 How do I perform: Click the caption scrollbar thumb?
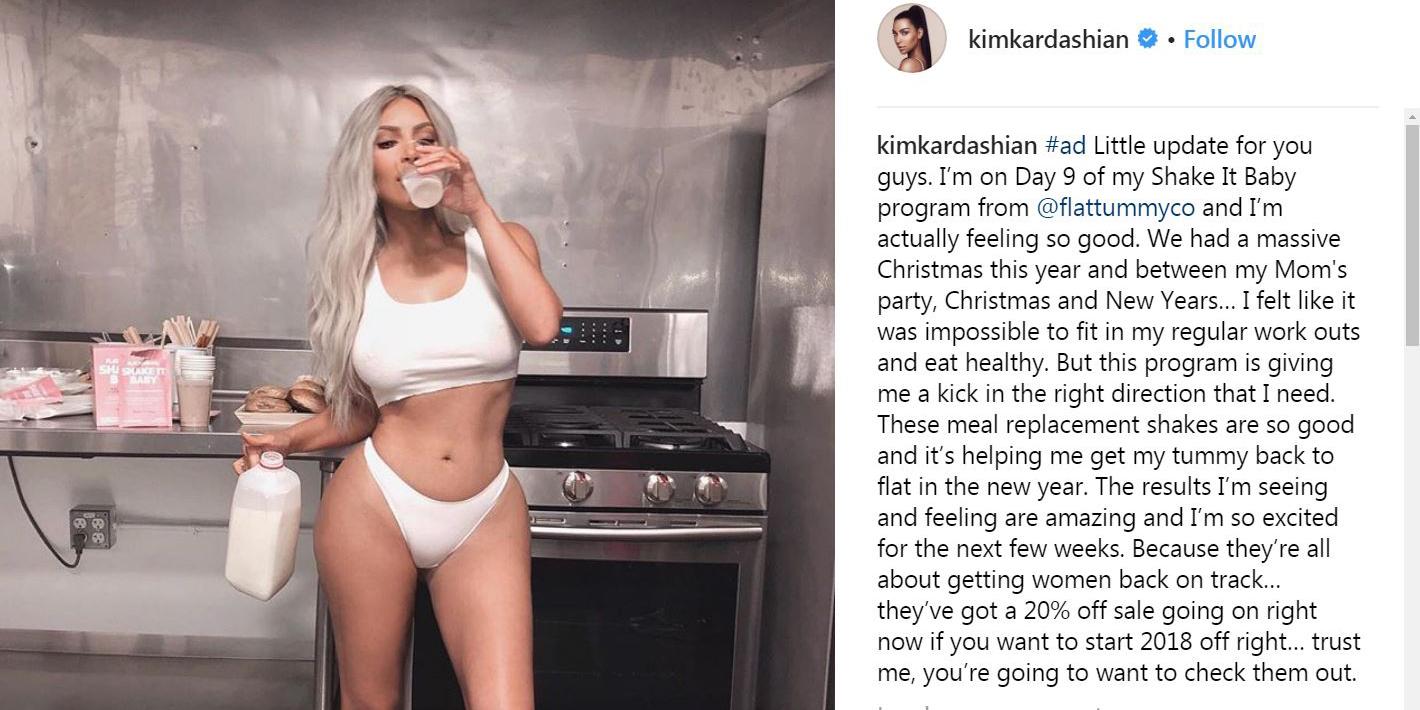coord(1411,236)
